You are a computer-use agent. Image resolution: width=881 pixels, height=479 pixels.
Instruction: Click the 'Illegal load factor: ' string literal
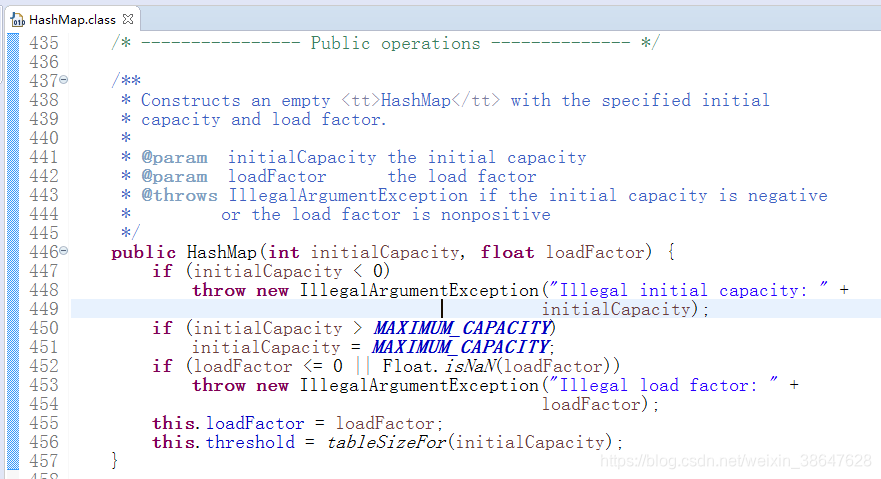pyautogui.click(x=664, y=385)
